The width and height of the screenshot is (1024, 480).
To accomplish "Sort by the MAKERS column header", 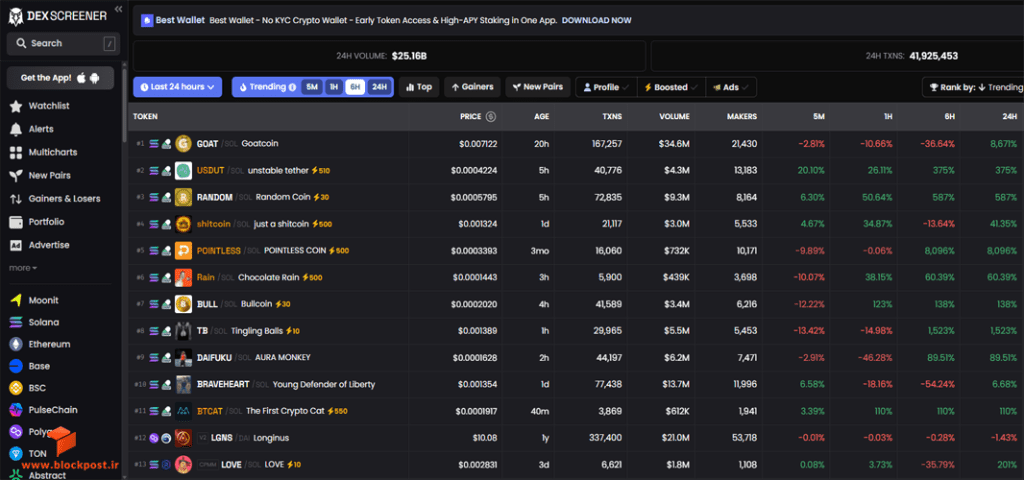I will point(742,116).
